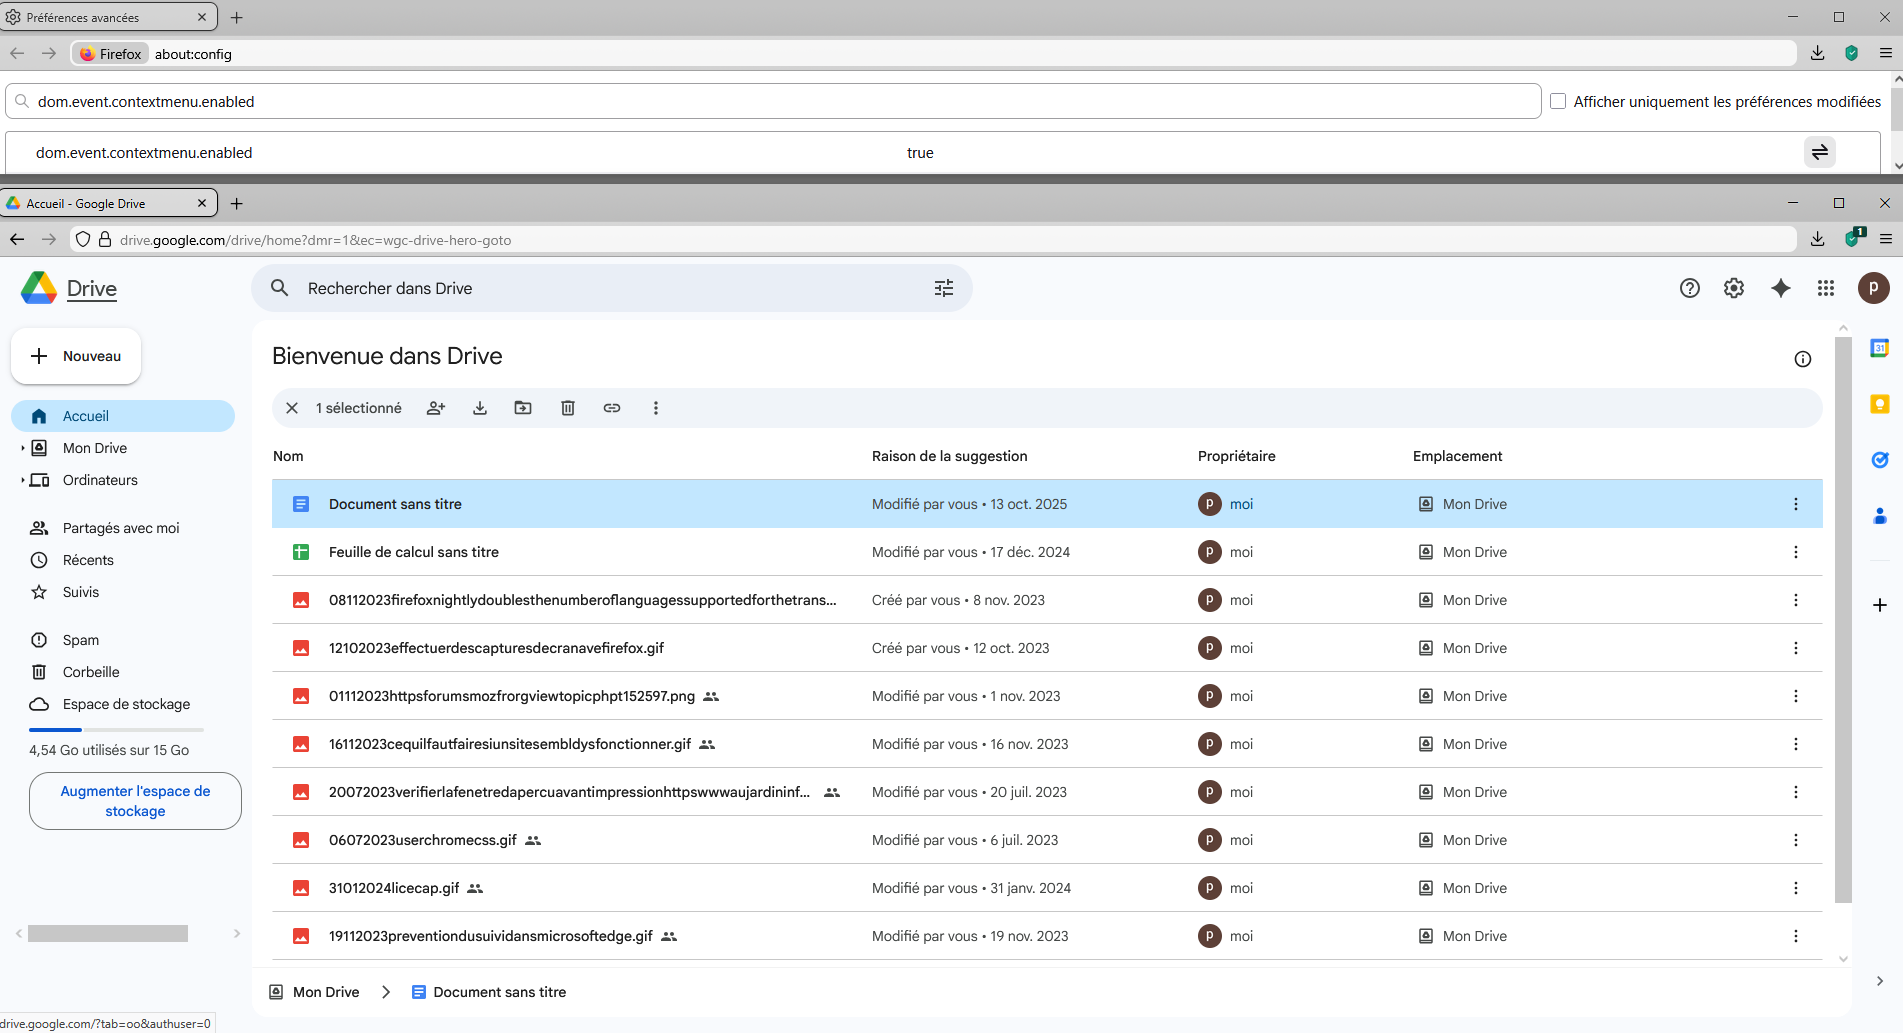Click the Nouveau button
This screenshot has height=1033, width=1903.
pyautogui.click(x=76, y=356)
